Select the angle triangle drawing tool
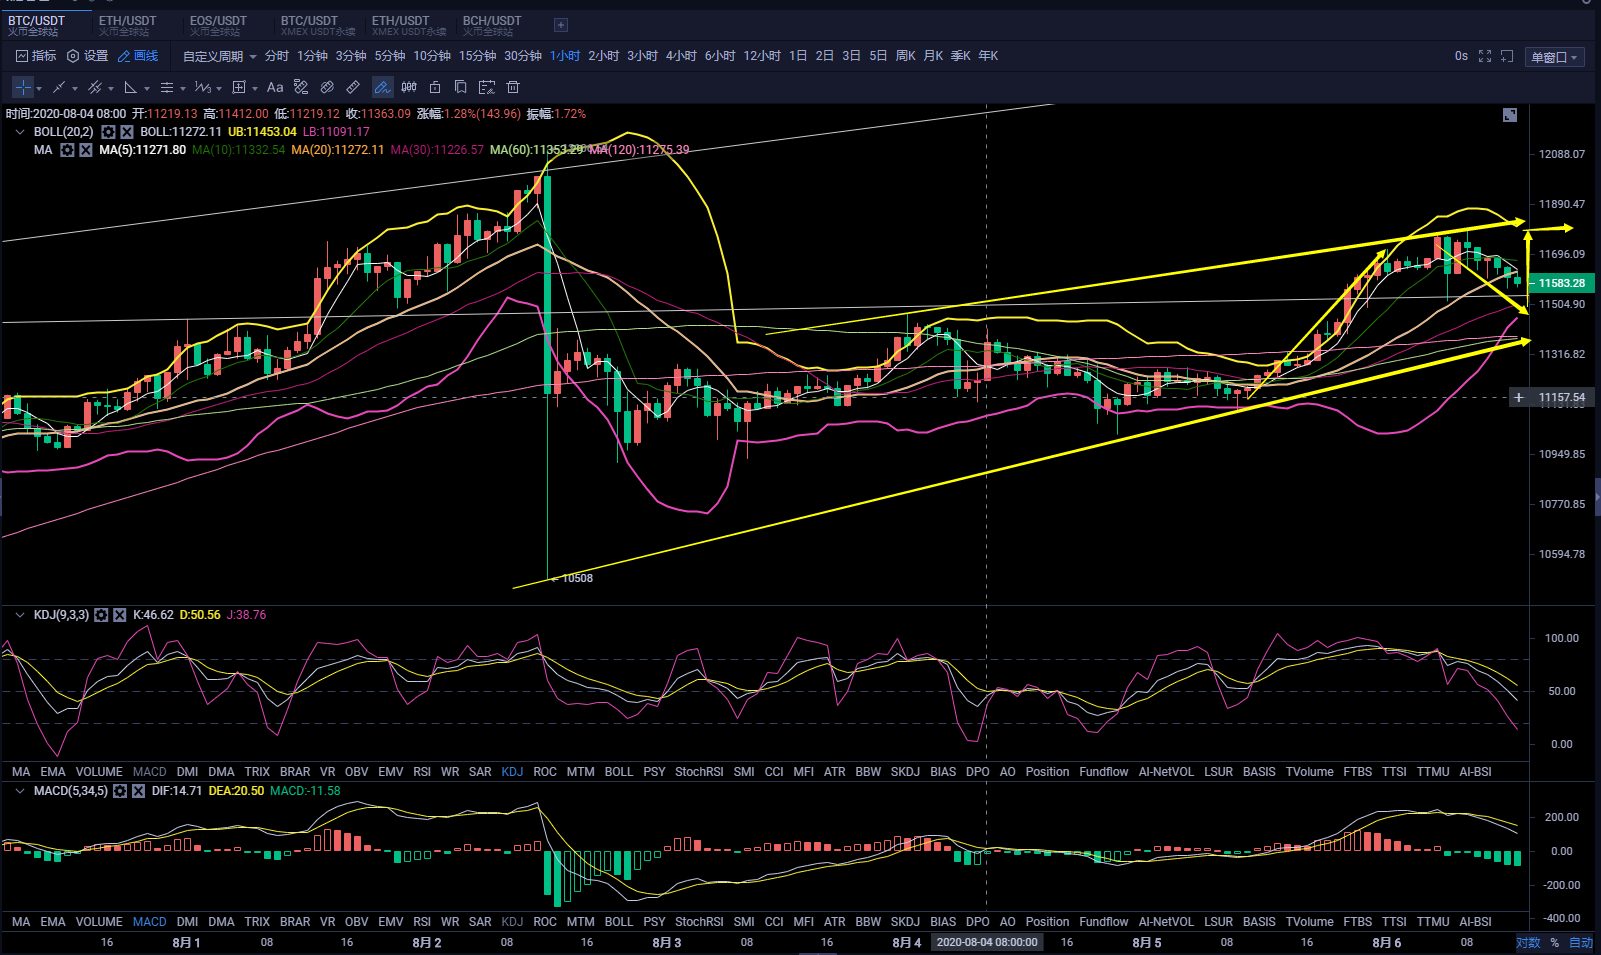 point(130,87)
